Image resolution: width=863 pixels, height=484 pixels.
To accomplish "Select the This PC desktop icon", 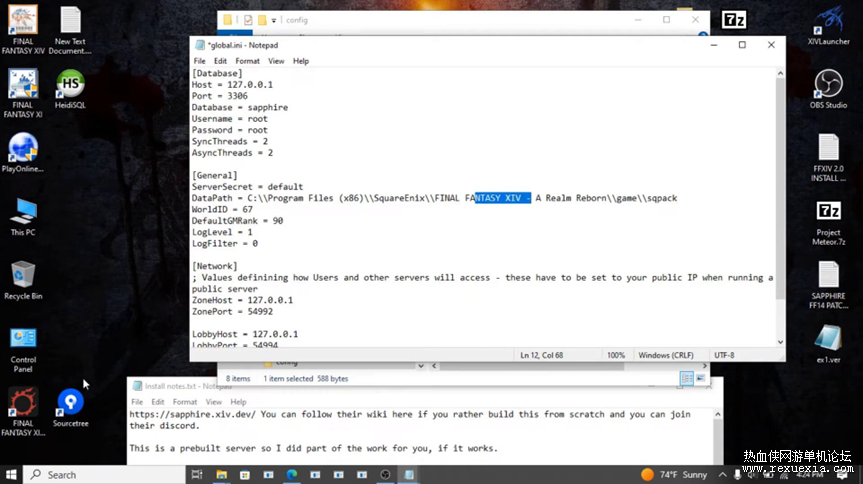I will pyautogui.click(x=23, y=217).
